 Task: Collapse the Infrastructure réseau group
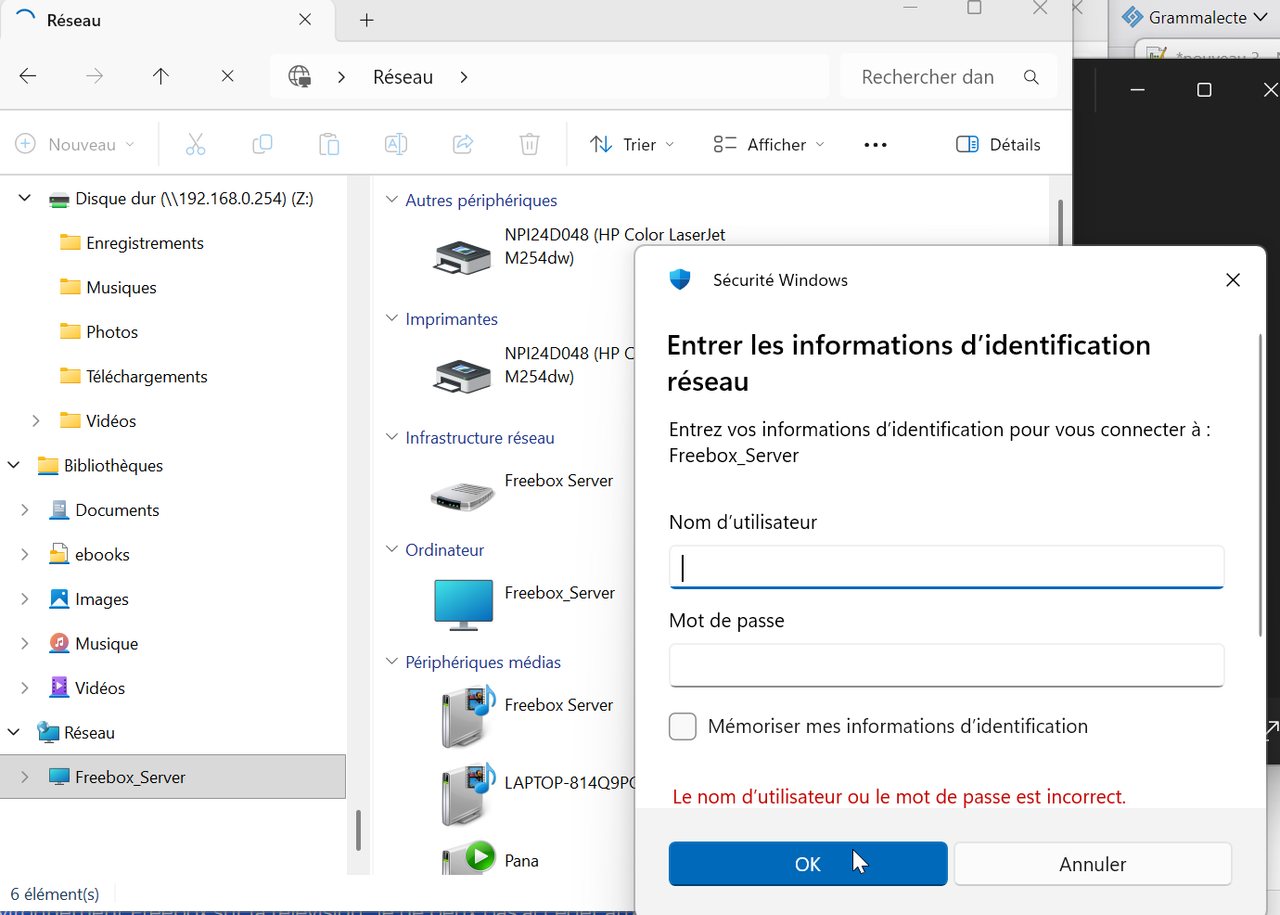pos(392,438)
